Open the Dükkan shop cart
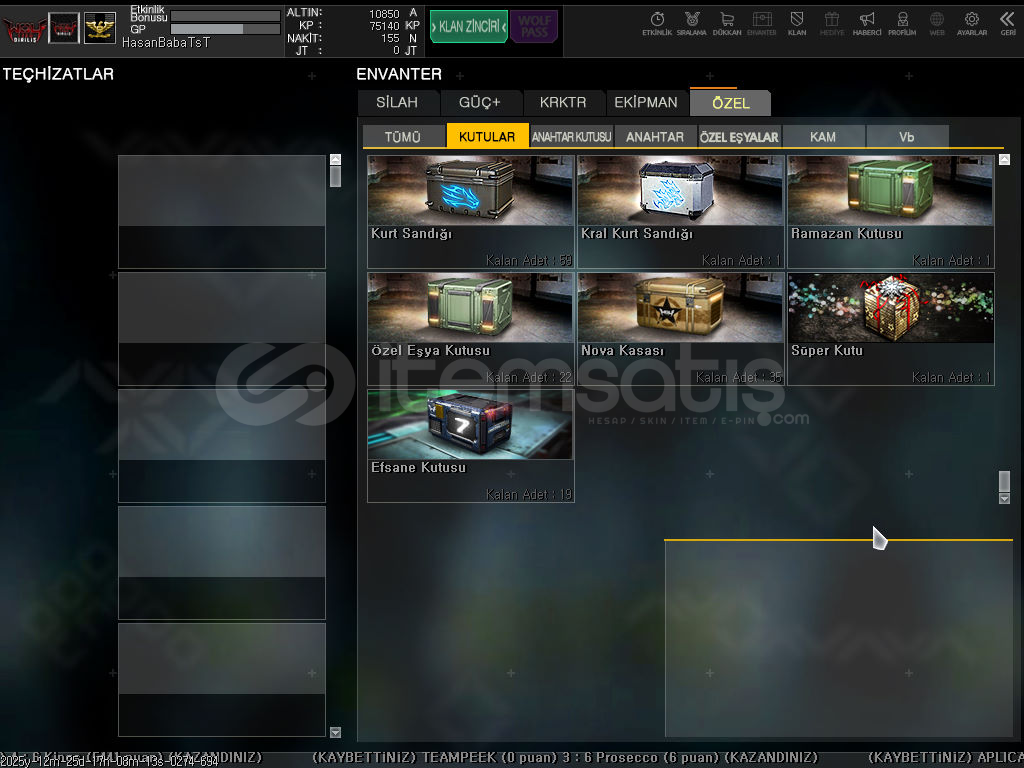This screenshot has width=1024, height=768. (x=727, y=23)
